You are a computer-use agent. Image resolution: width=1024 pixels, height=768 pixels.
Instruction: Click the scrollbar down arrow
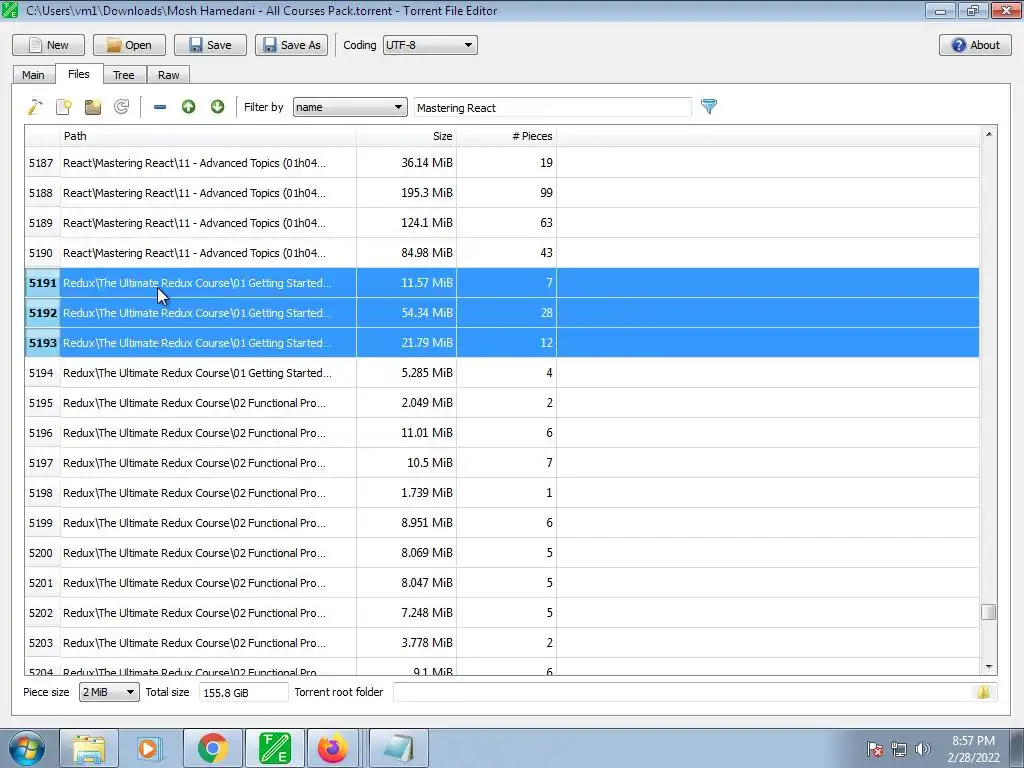tap(988, 667)
